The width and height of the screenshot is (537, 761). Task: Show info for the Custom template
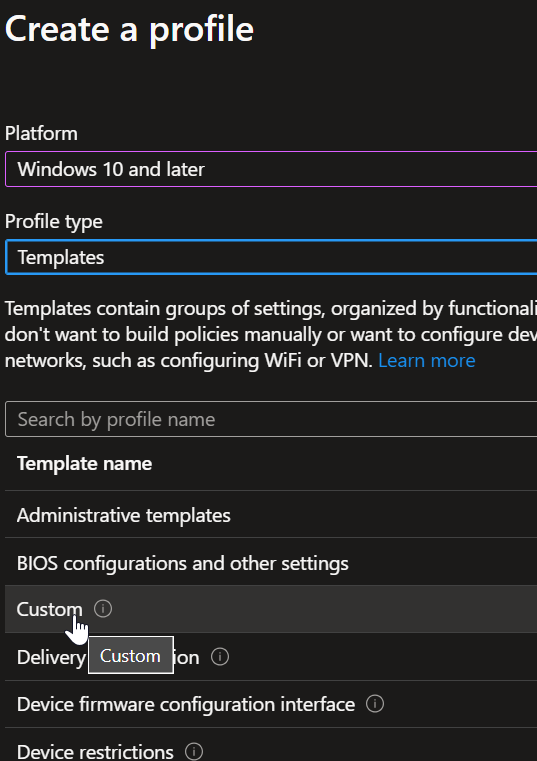pyautogui.click(x=103, y=608)
